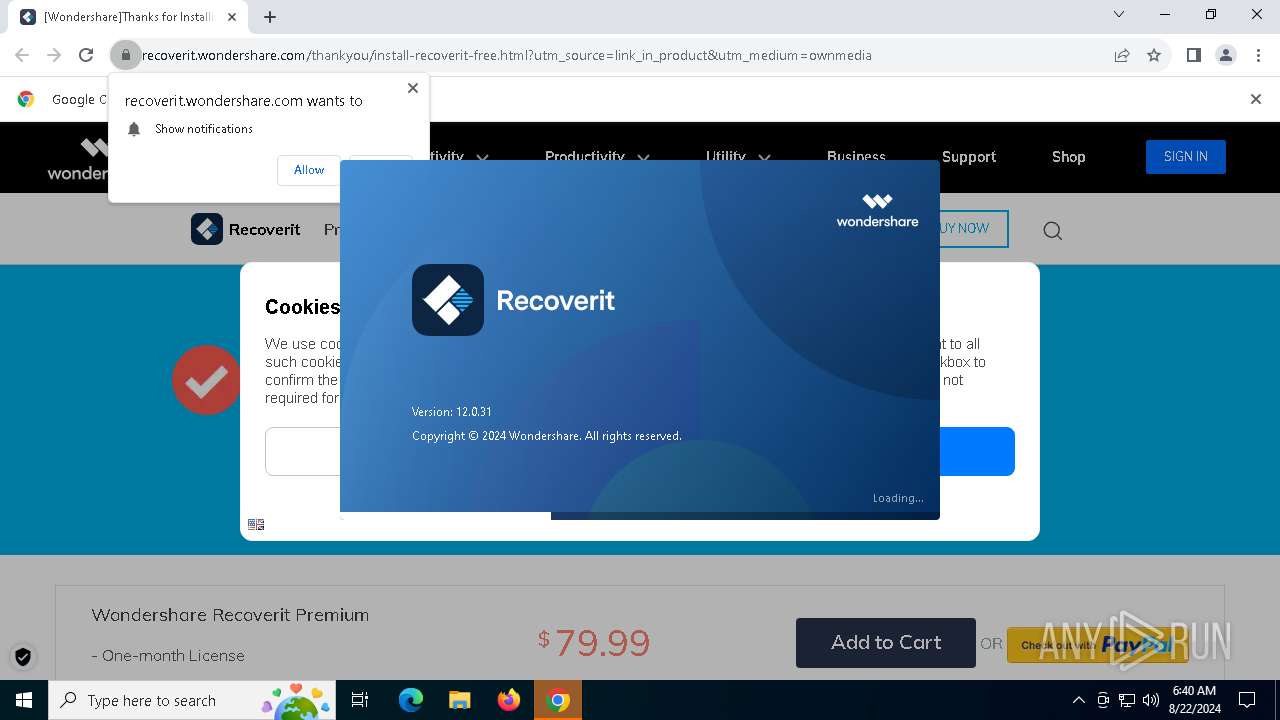The image size is (1280, 720).
Task: Open Chrome profile avatar
Action: pyautogui.click(x=1226, y=55)
